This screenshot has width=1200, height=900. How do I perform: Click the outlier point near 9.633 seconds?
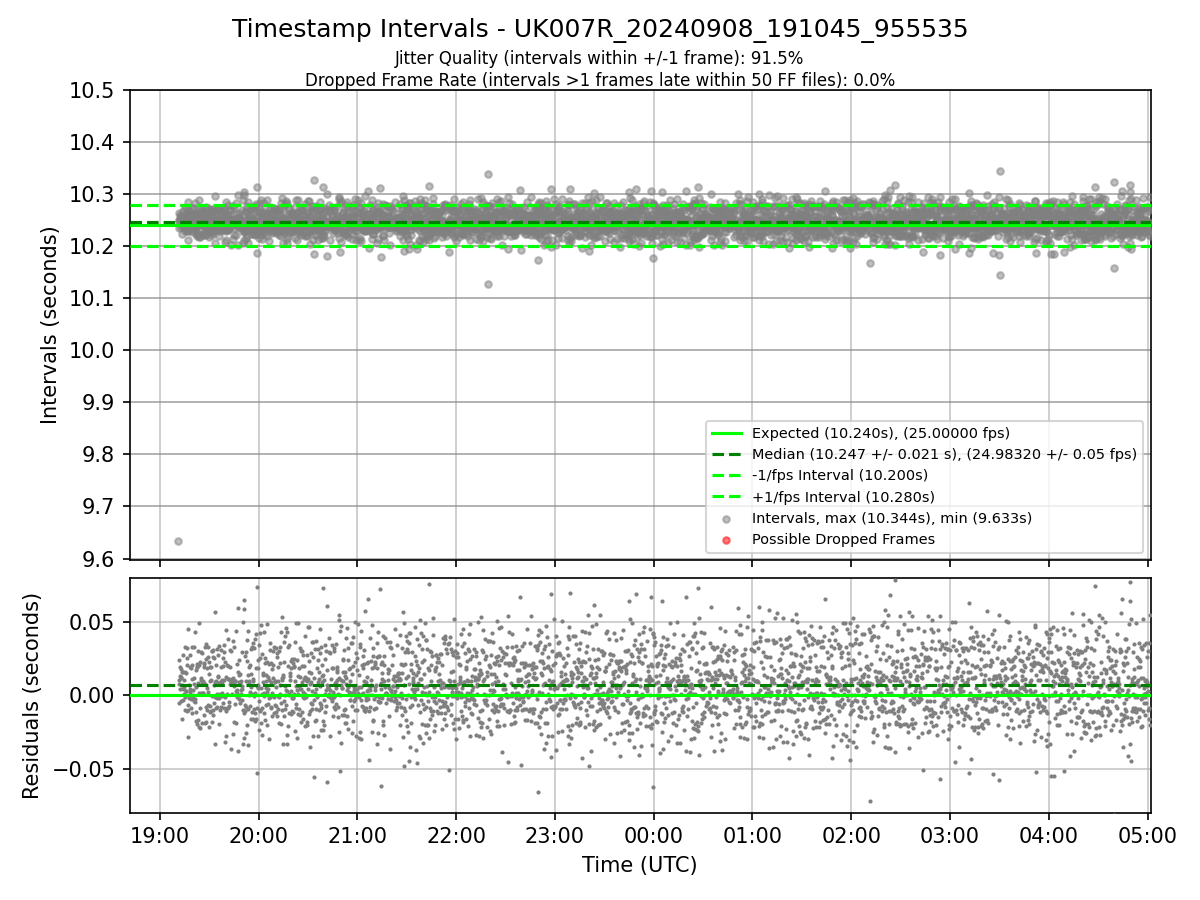click(178, 541)
